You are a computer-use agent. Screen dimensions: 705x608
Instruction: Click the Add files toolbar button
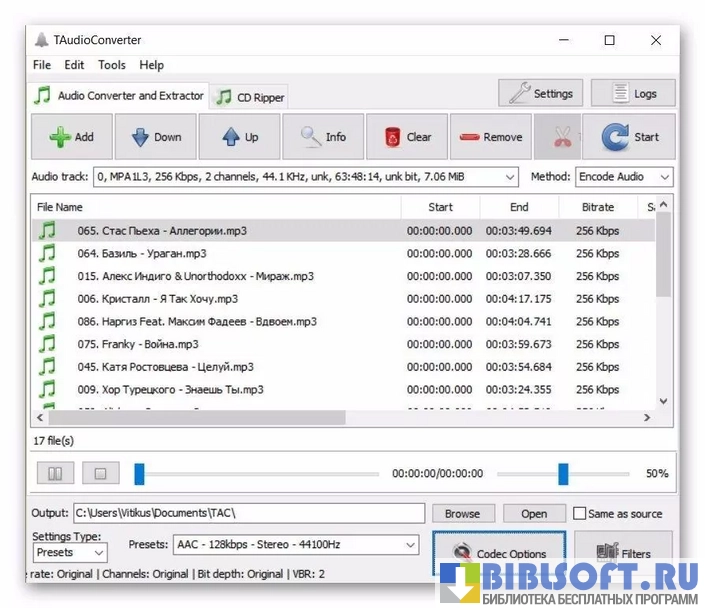coord(71,137)
